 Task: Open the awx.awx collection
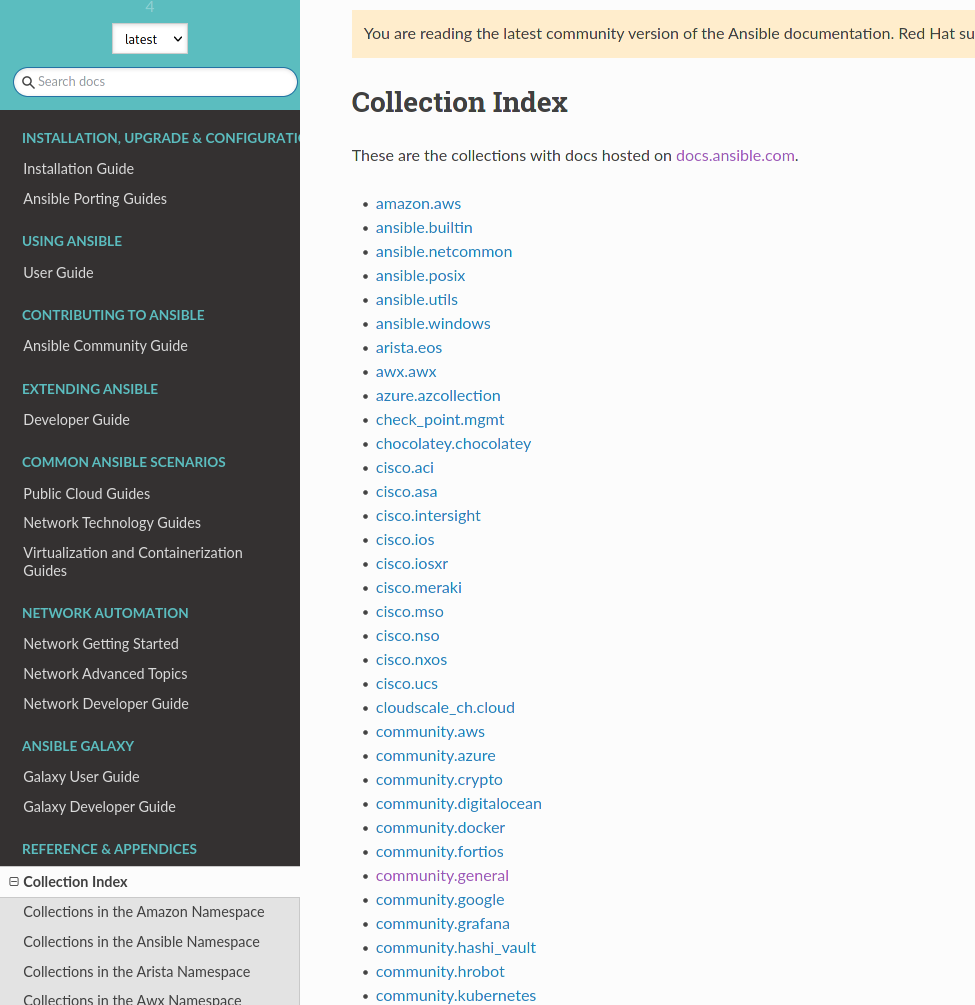[406, 372]
